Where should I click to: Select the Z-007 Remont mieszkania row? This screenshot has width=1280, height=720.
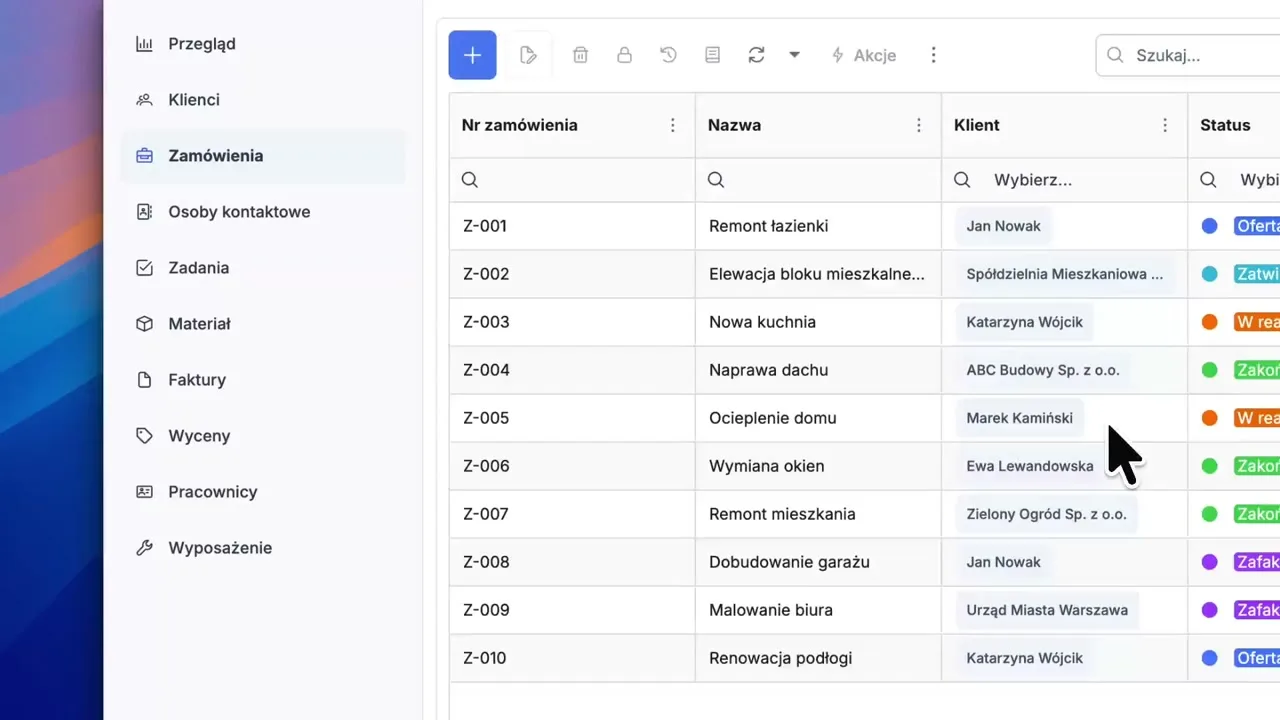pyautogui.click(x=782, y=514)
